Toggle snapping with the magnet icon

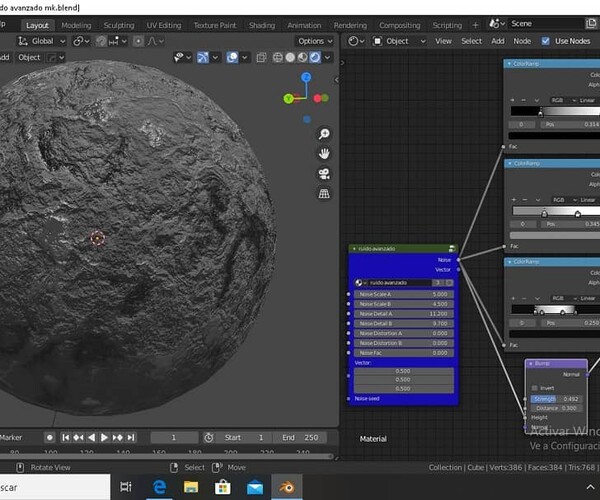[x=101, y=41]
